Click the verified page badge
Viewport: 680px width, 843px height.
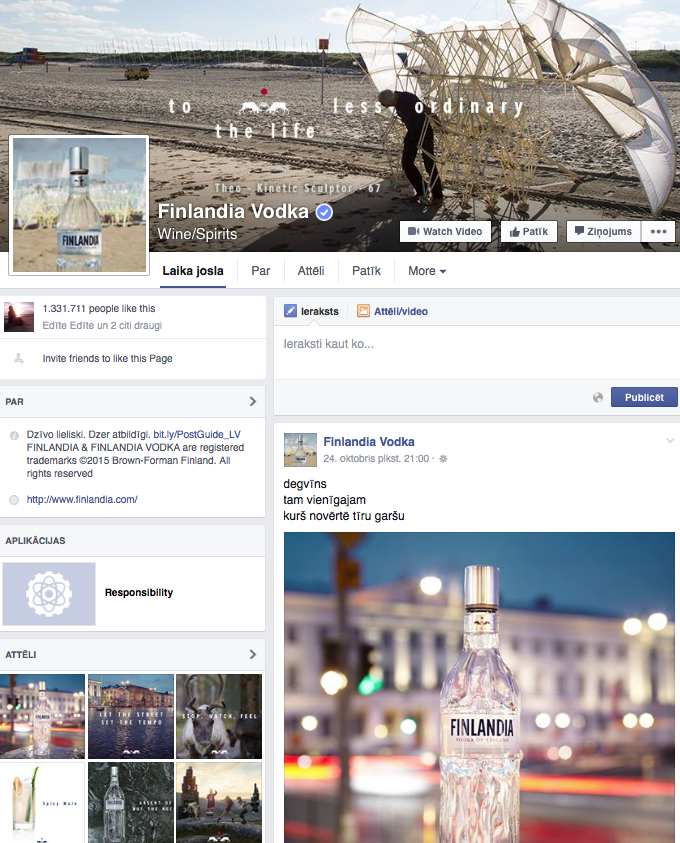click(x=324, y=212)
